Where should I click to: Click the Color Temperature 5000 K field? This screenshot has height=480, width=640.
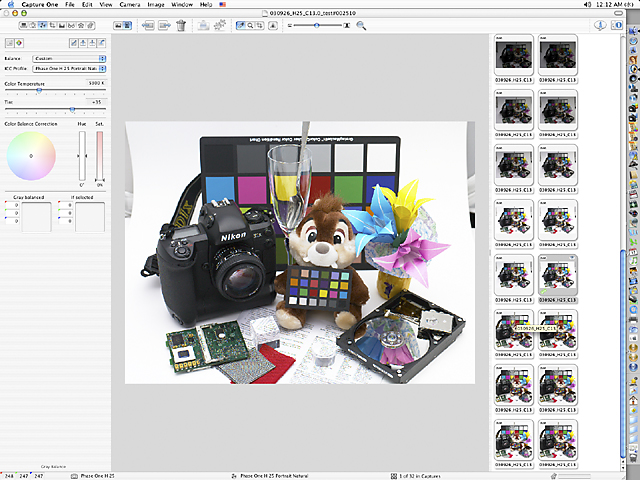(x=95, y=83)
